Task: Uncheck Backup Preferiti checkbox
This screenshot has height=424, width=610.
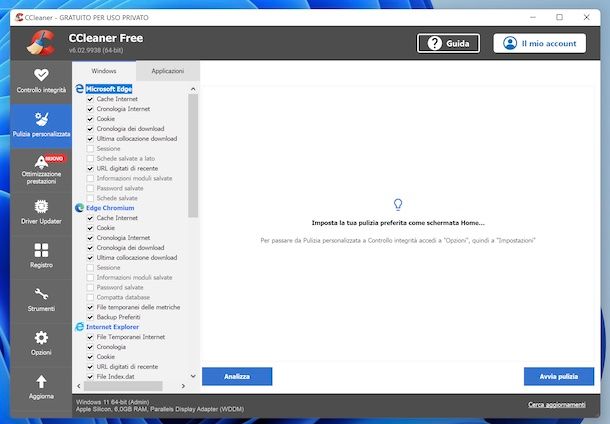Action: [90, 317]
